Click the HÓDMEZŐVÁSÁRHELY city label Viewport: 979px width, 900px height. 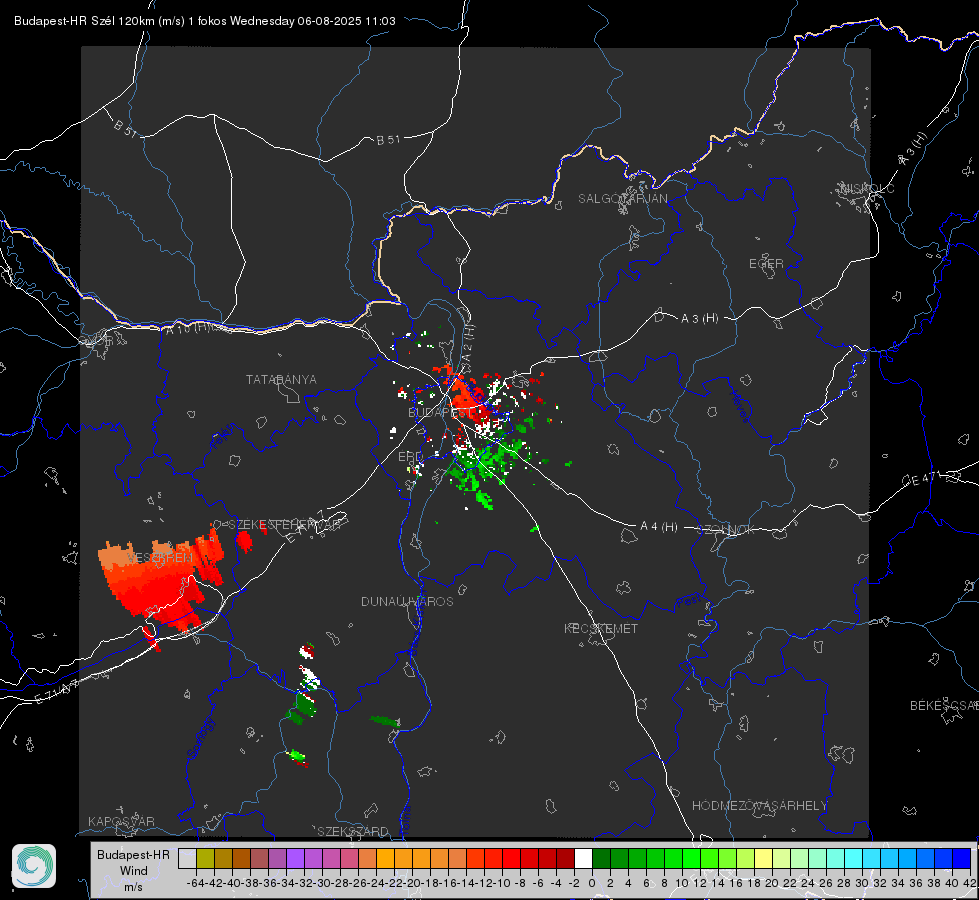pos(759,806)
